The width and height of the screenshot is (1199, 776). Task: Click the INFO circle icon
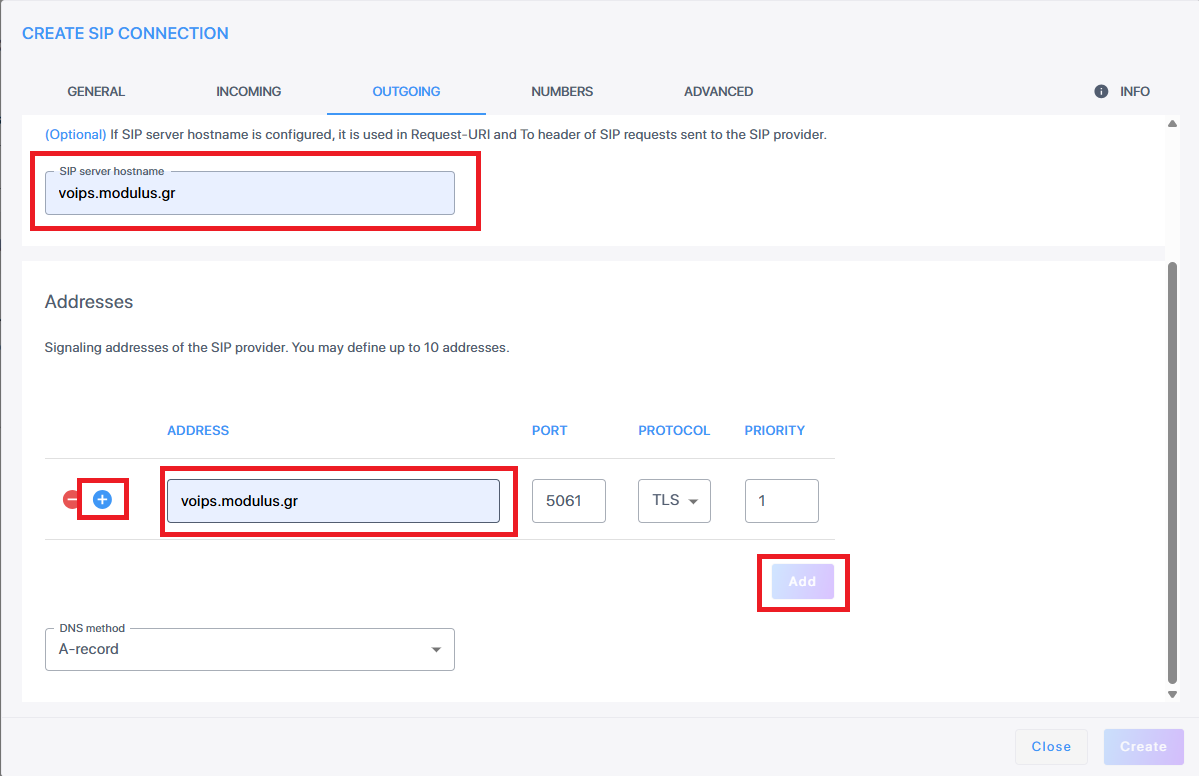coord(1101,91)
